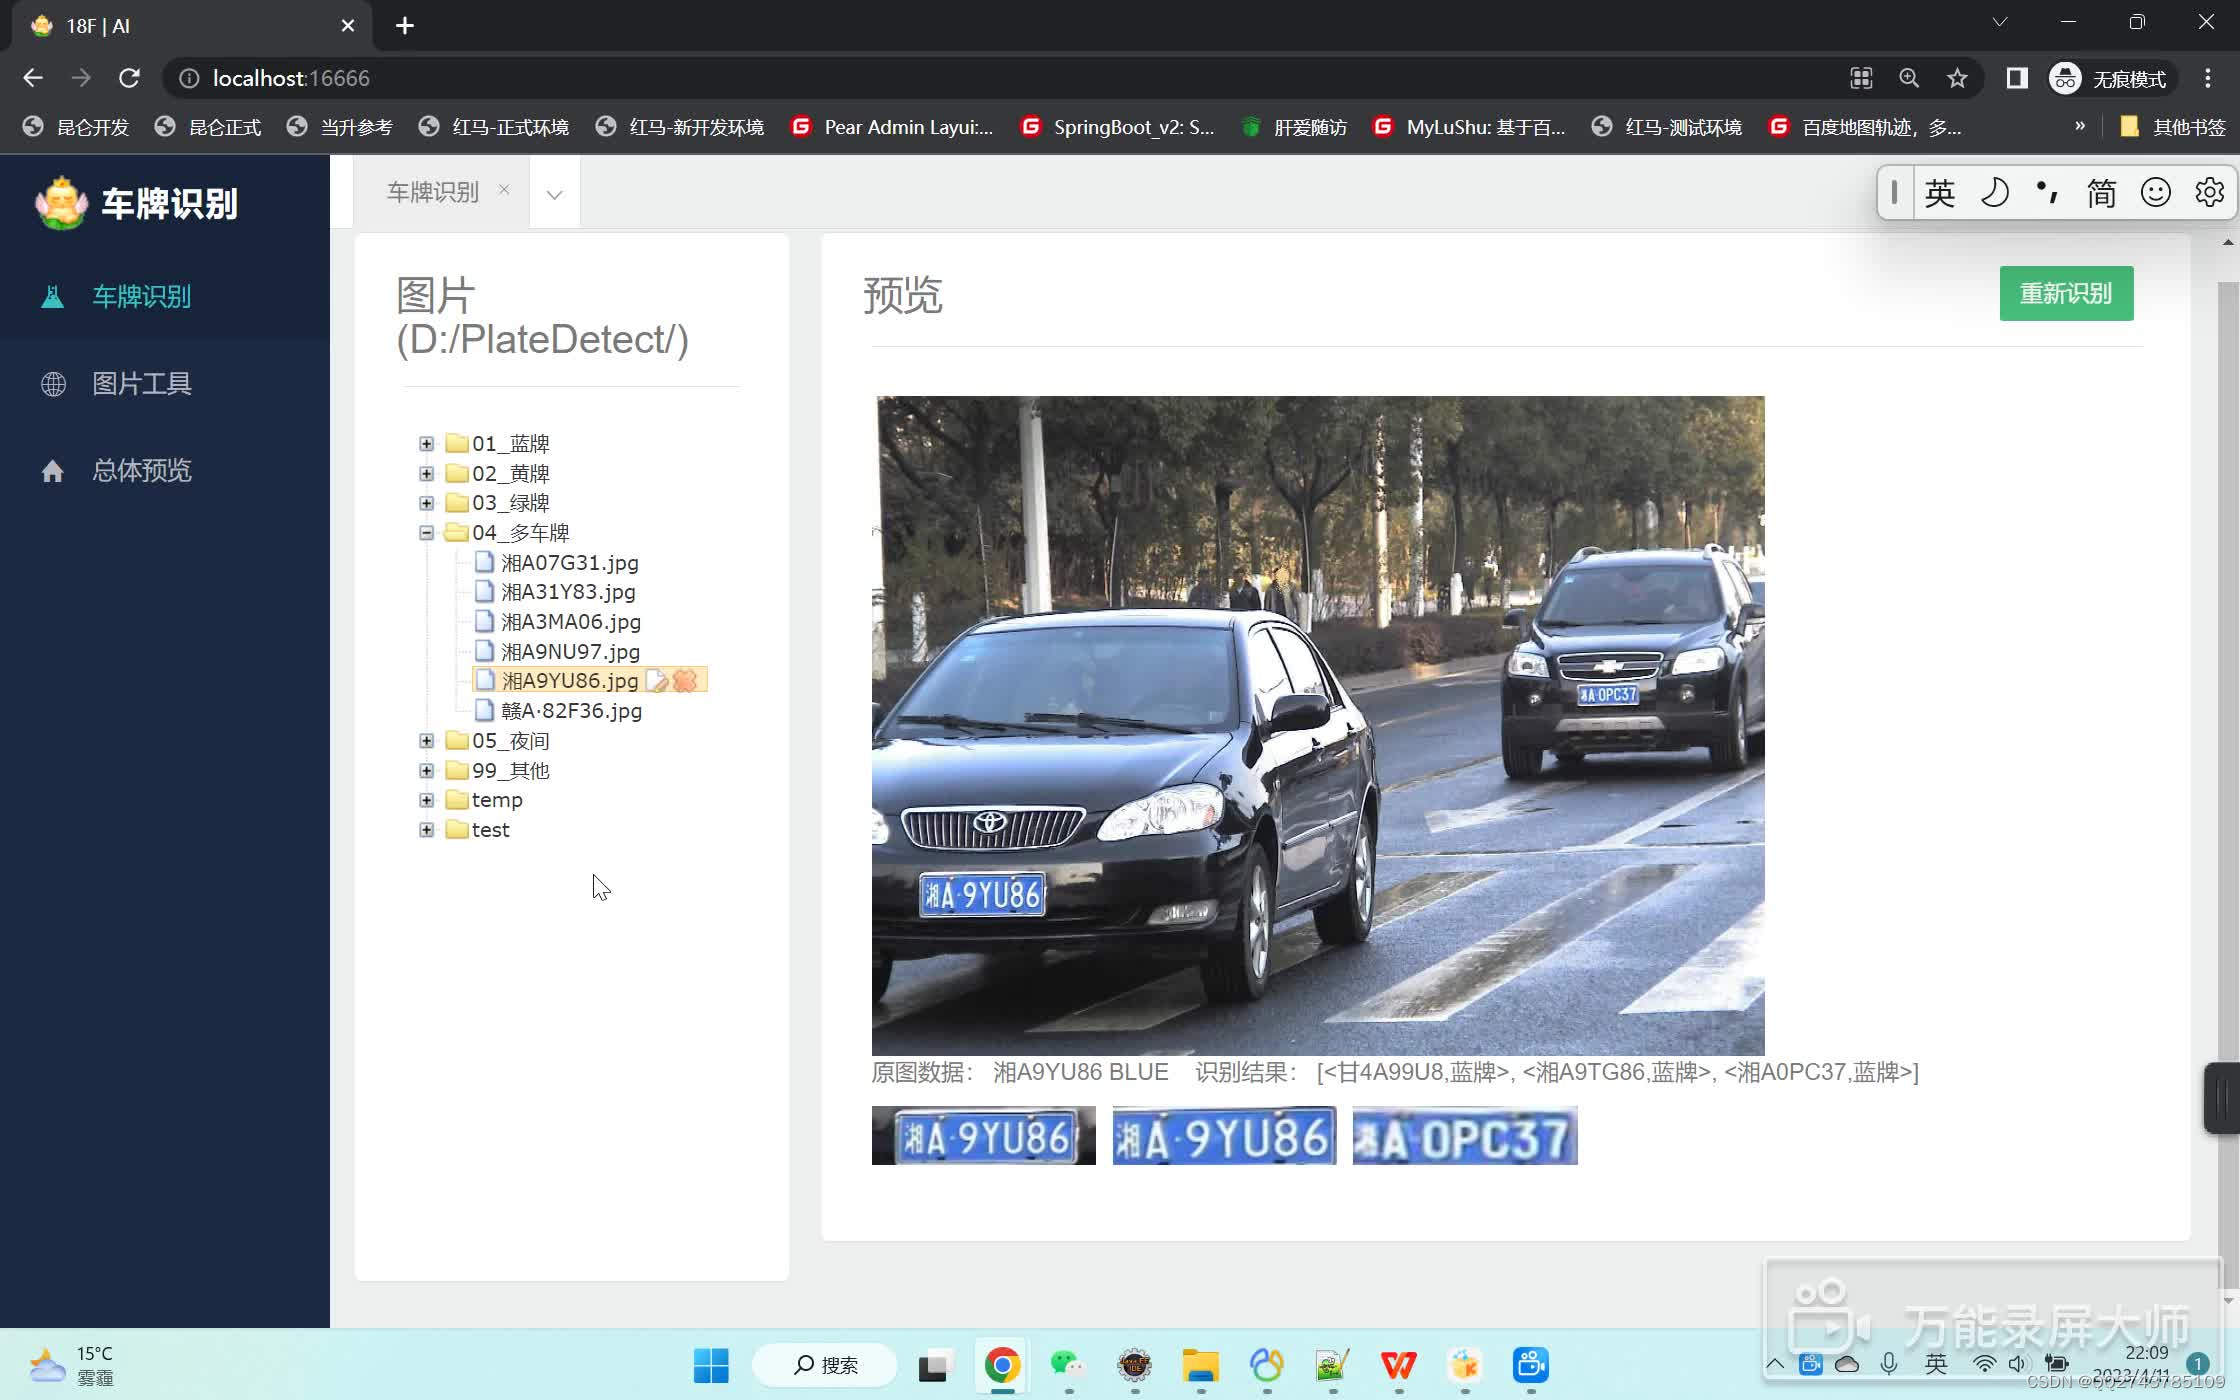This screenshot has width=2240, height=1400.
Task: Open the IME settings gear icon
Action: 2209,192
